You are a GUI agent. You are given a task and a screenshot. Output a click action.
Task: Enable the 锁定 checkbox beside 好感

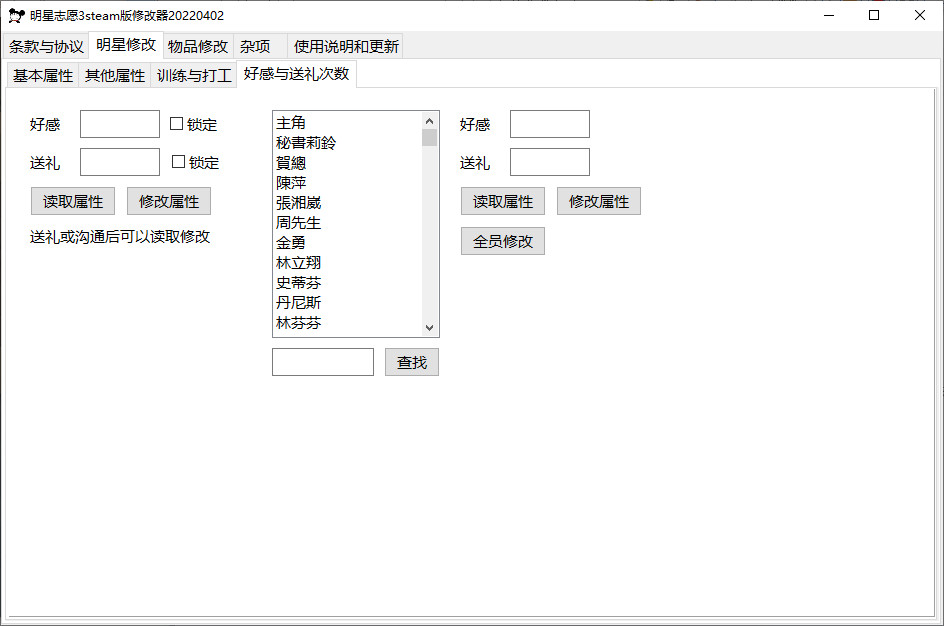(177, 124)
